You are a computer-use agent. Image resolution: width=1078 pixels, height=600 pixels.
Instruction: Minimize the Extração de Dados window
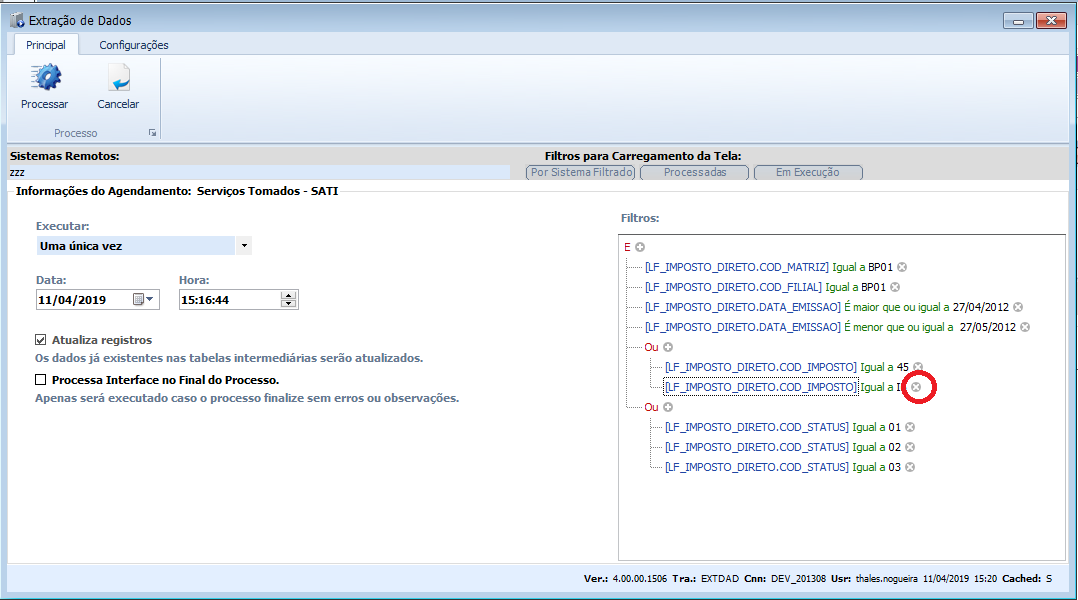point(1018,21)
